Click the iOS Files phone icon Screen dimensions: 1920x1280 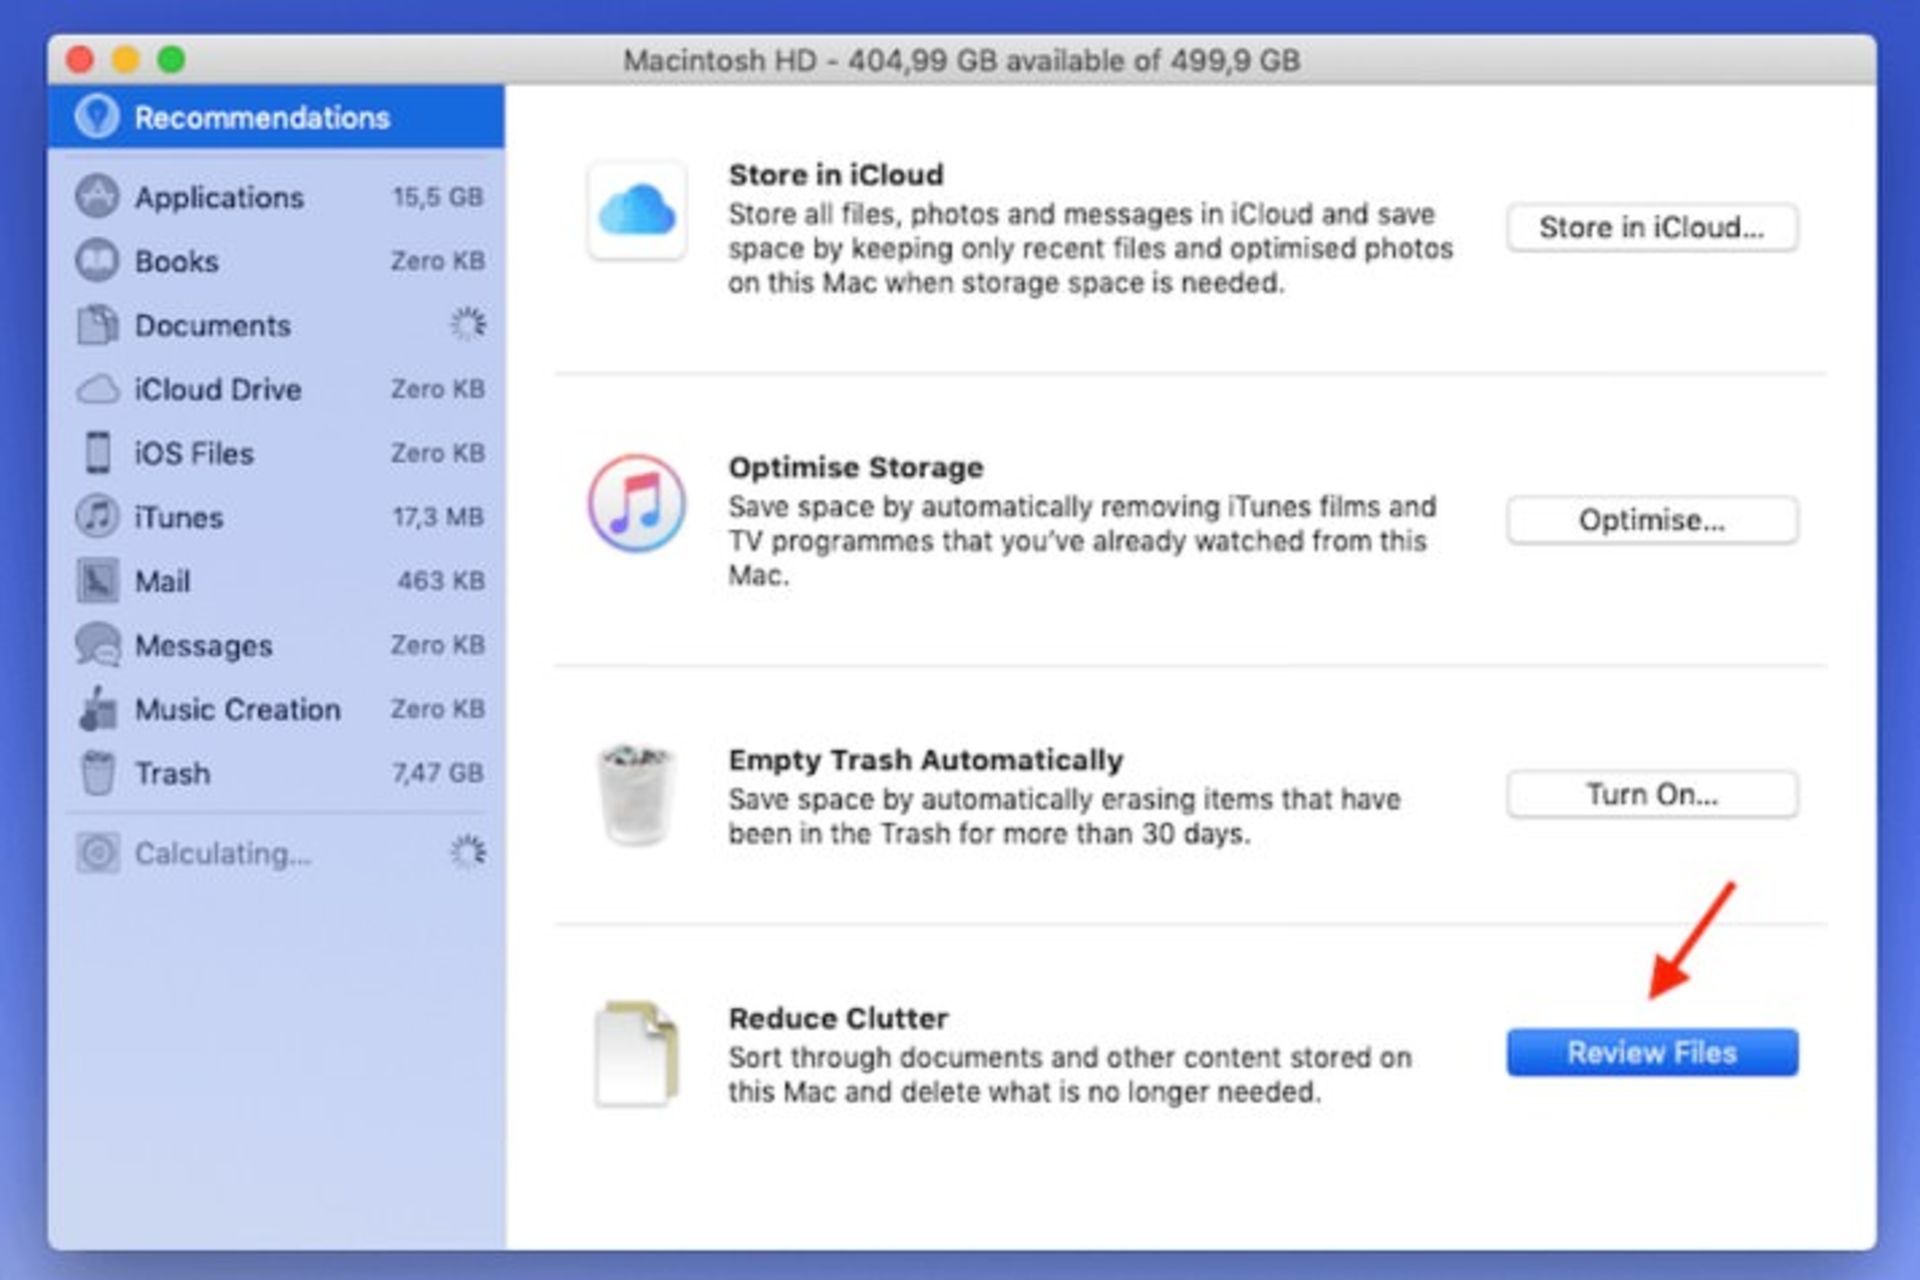[97, 453]
